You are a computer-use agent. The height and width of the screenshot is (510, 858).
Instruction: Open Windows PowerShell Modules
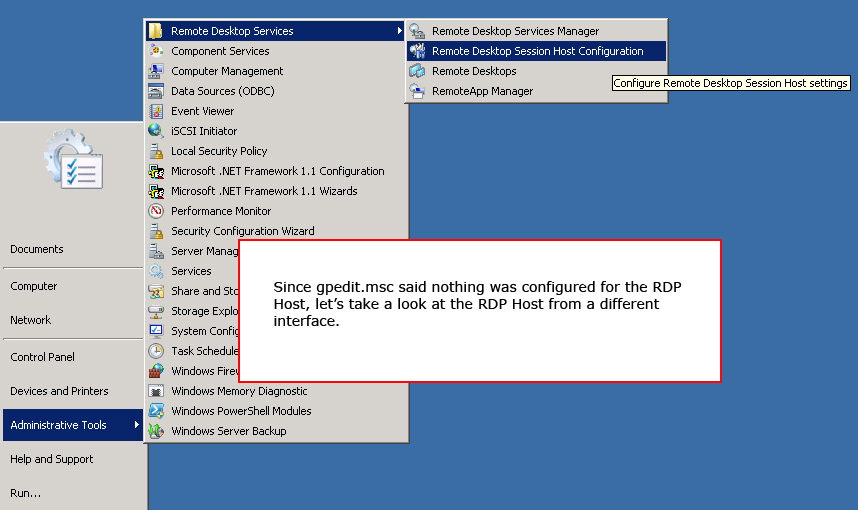point(276,411)
